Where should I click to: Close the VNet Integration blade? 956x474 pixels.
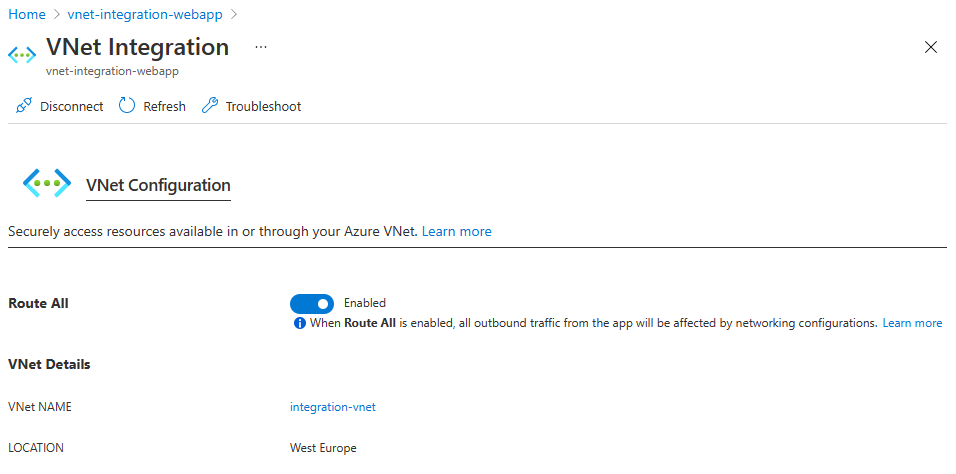pyautogui.click(x=931, y=47)
